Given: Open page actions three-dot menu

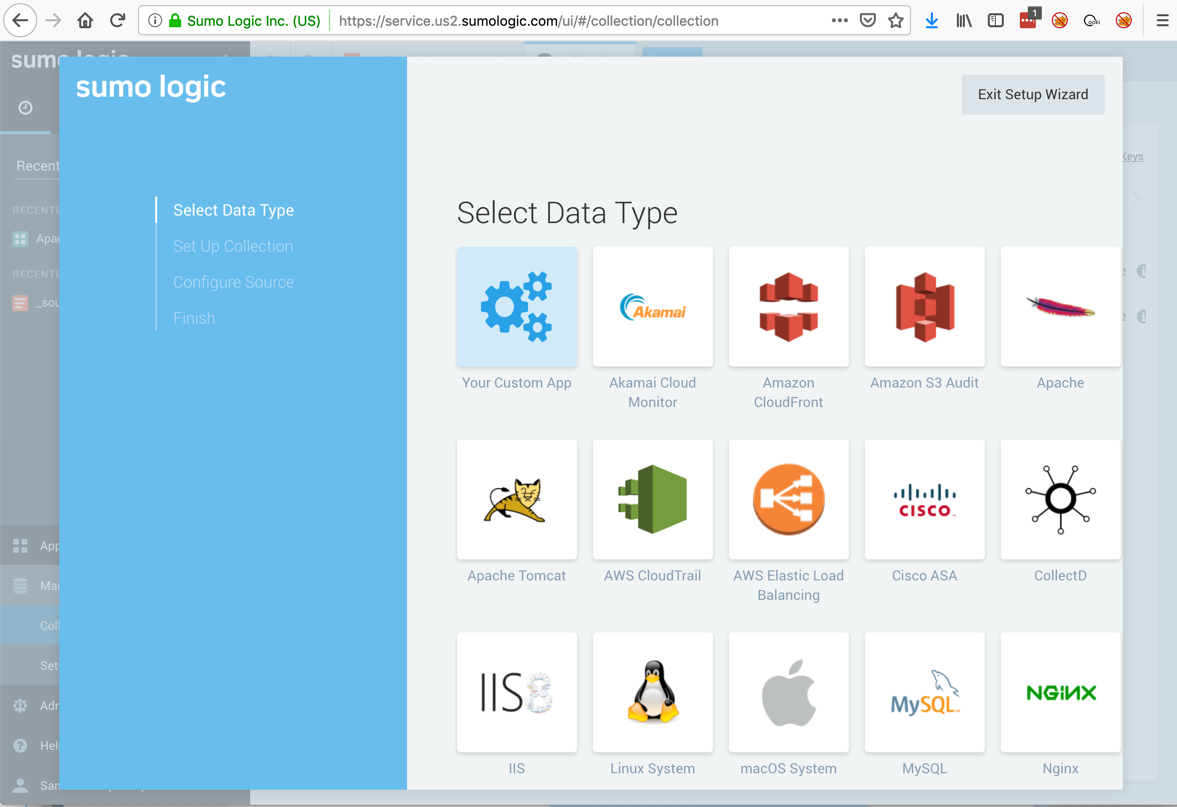Looking at the screenshot, I should (839, 20).
